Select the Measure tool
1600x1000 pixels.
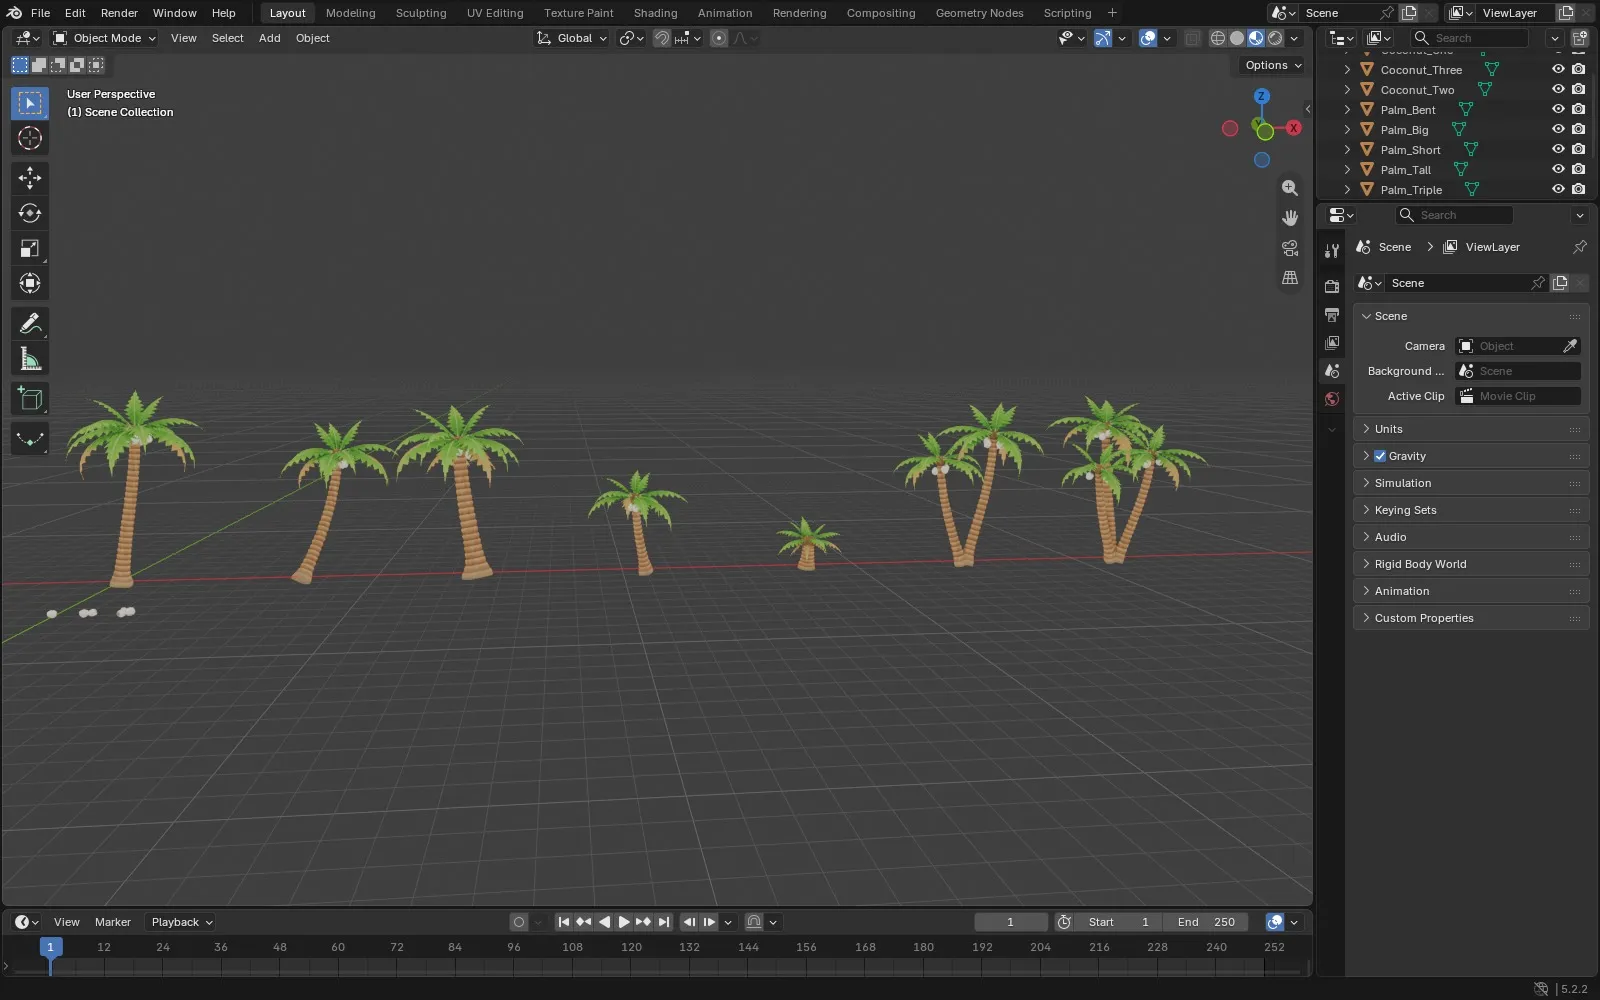[x=30, y=359]
